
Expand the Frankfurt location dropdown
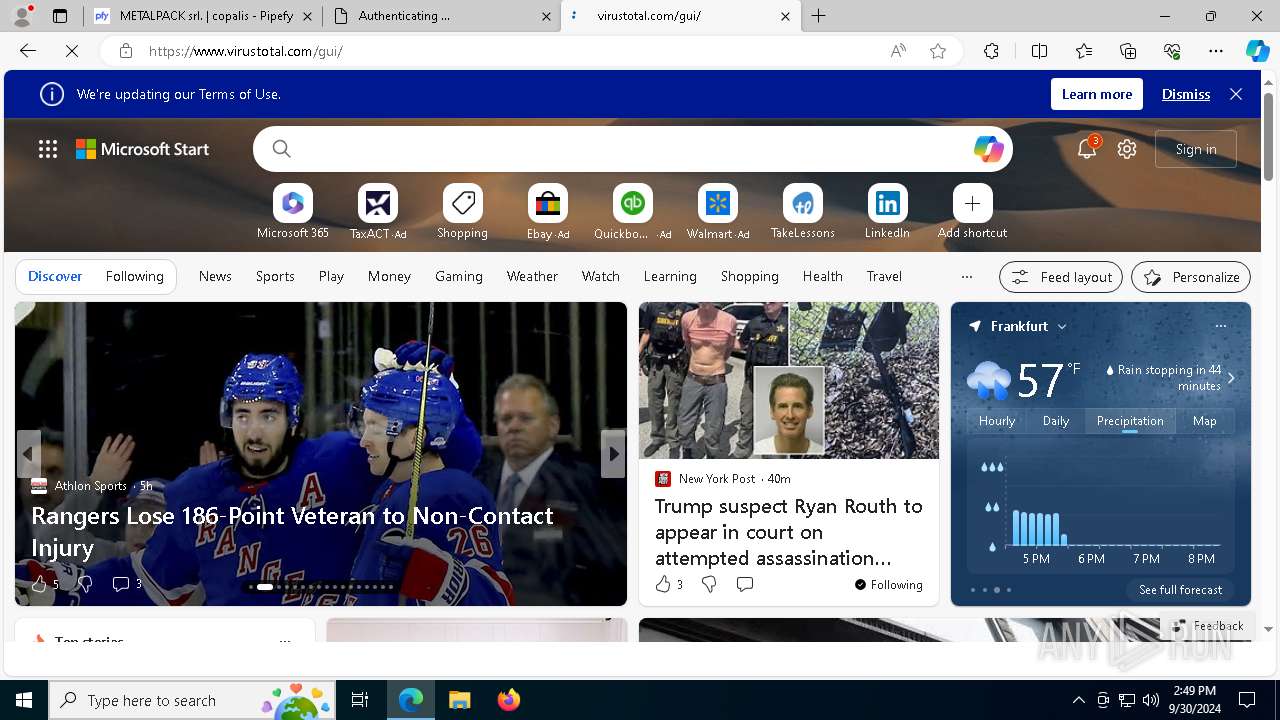[x=1062, y=327]
